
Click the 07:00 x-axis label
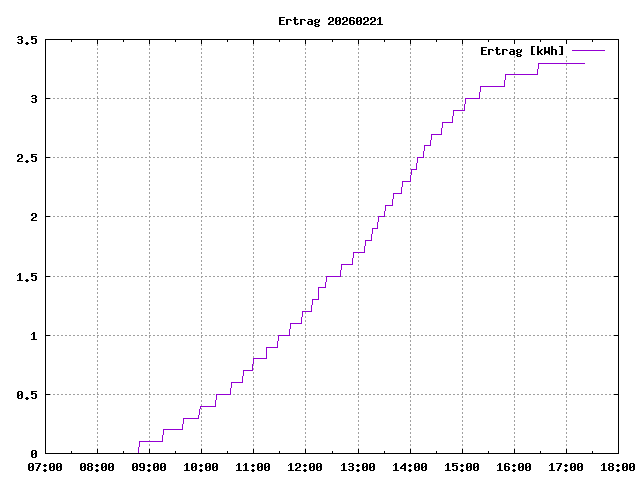45,467
